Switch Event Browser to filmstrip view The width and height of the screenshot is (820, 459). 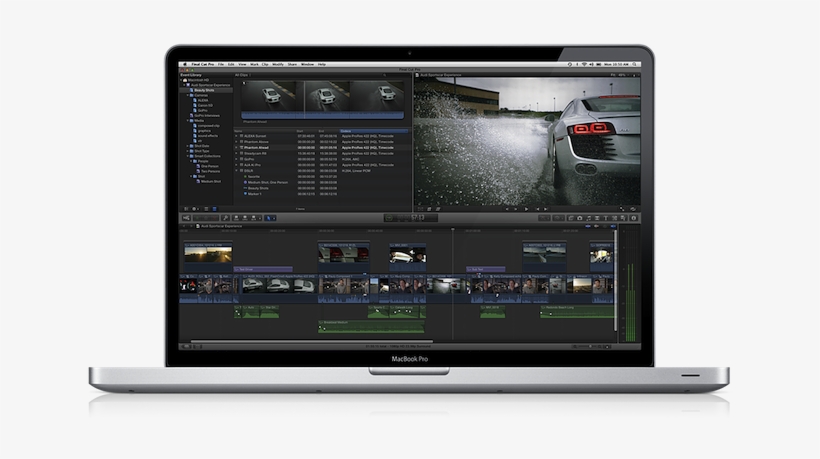(206, 209)
